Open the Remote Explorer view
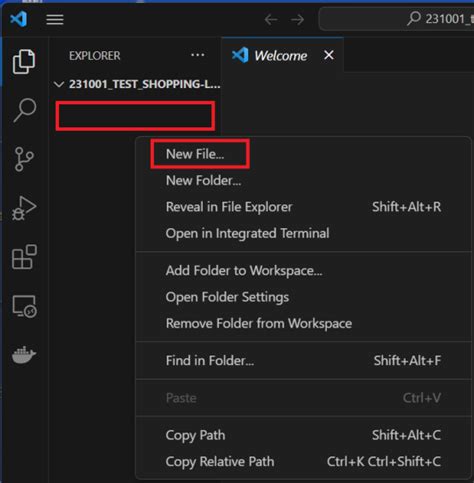 coord(24,306)
